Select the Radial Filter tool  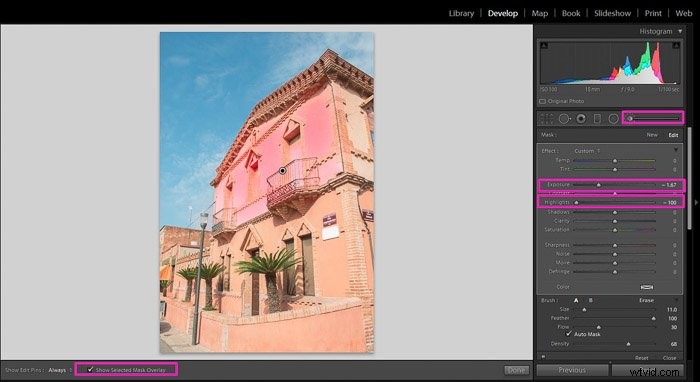coord(614,119)
